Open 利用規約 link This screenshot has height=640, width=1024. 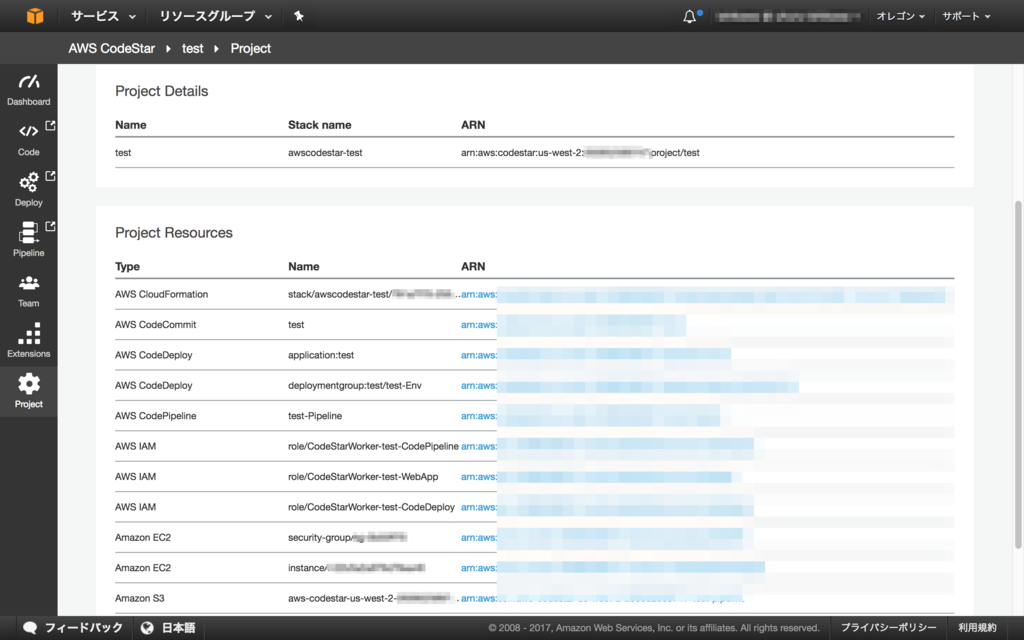978,628
